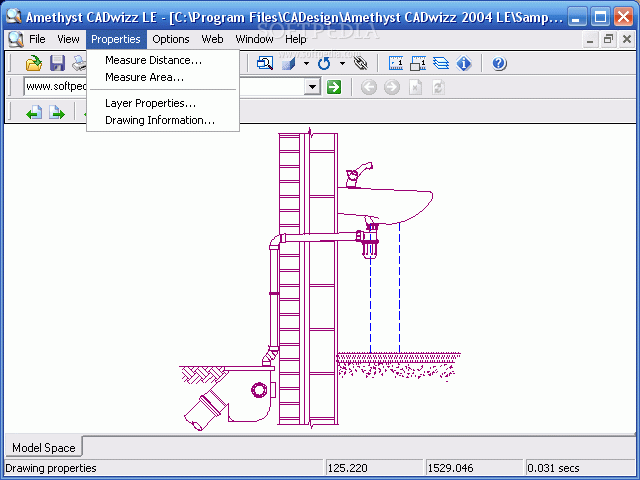Image resolution: width=640 pixels, height=480 pixels.
Task: Open layer properties via stacked layers icon
Action: click(441, 63)
